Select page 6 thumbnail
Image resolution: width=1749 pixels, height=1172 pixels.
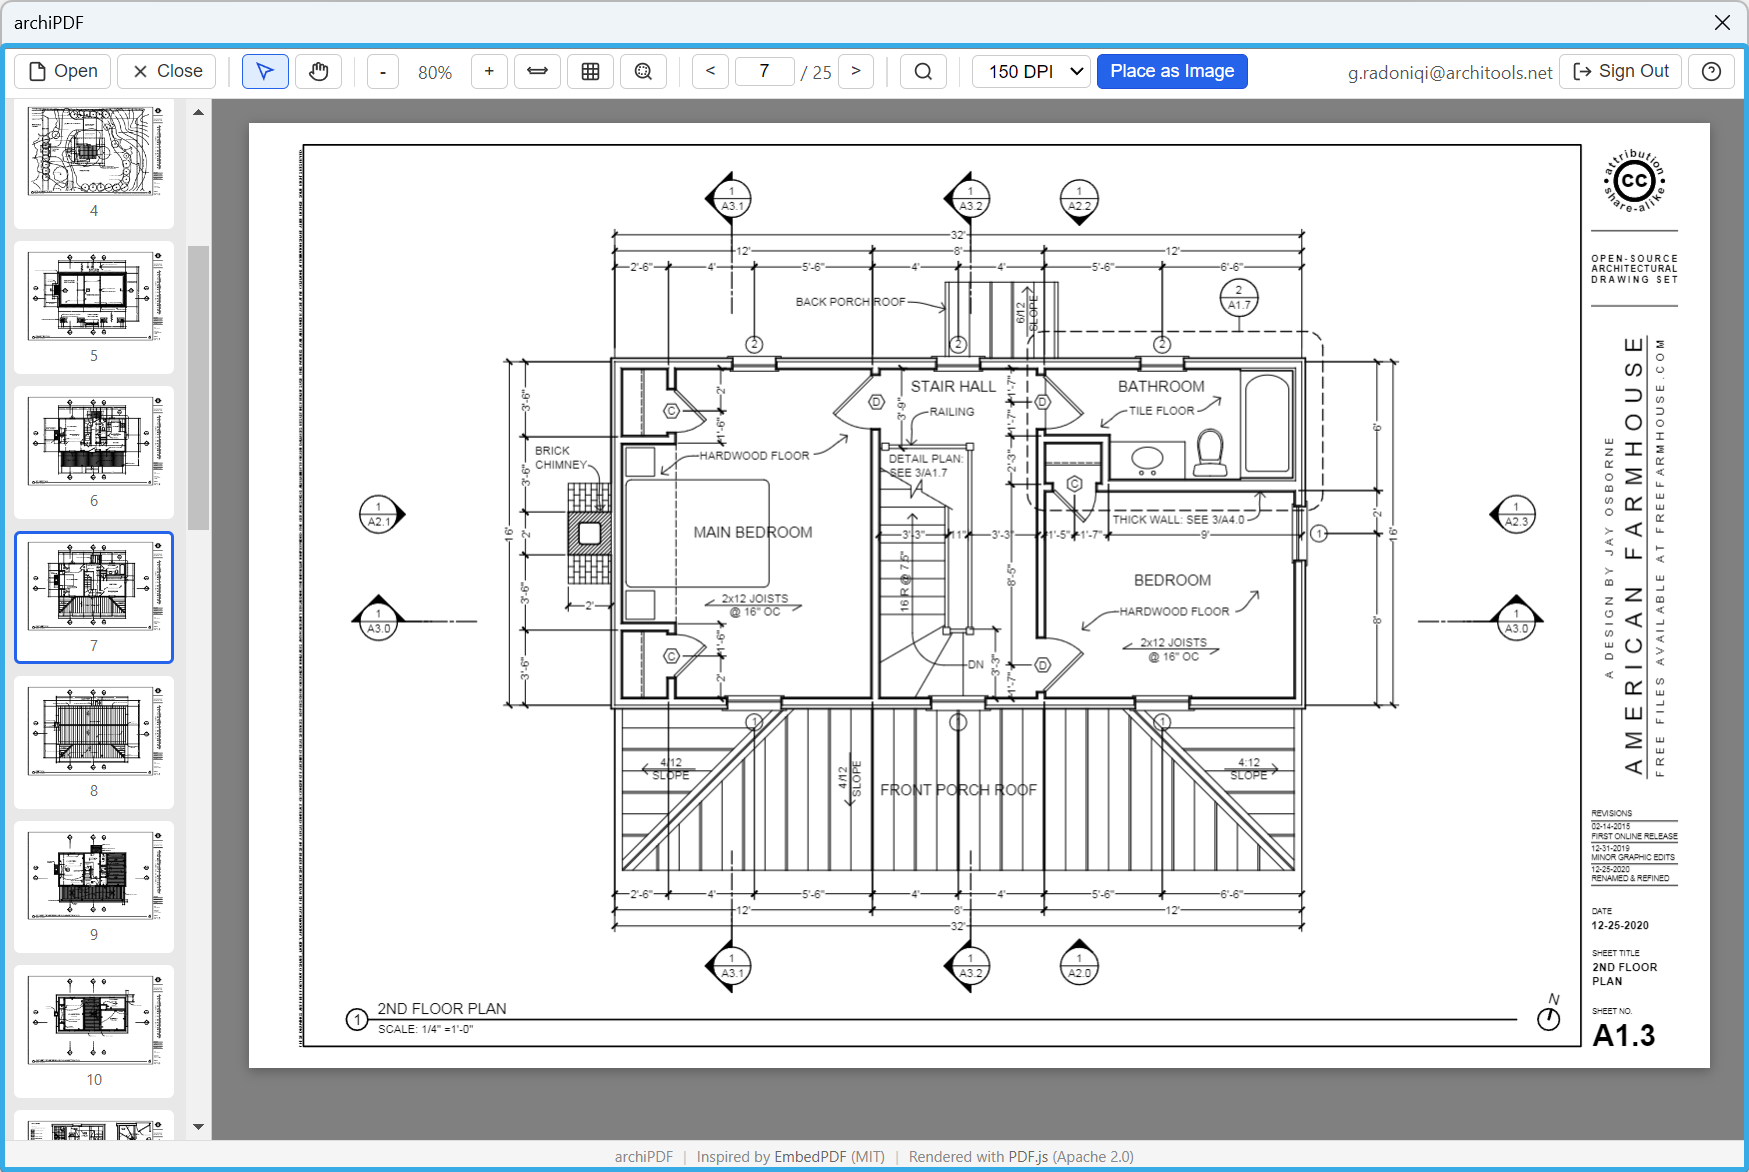pos(94,452)
